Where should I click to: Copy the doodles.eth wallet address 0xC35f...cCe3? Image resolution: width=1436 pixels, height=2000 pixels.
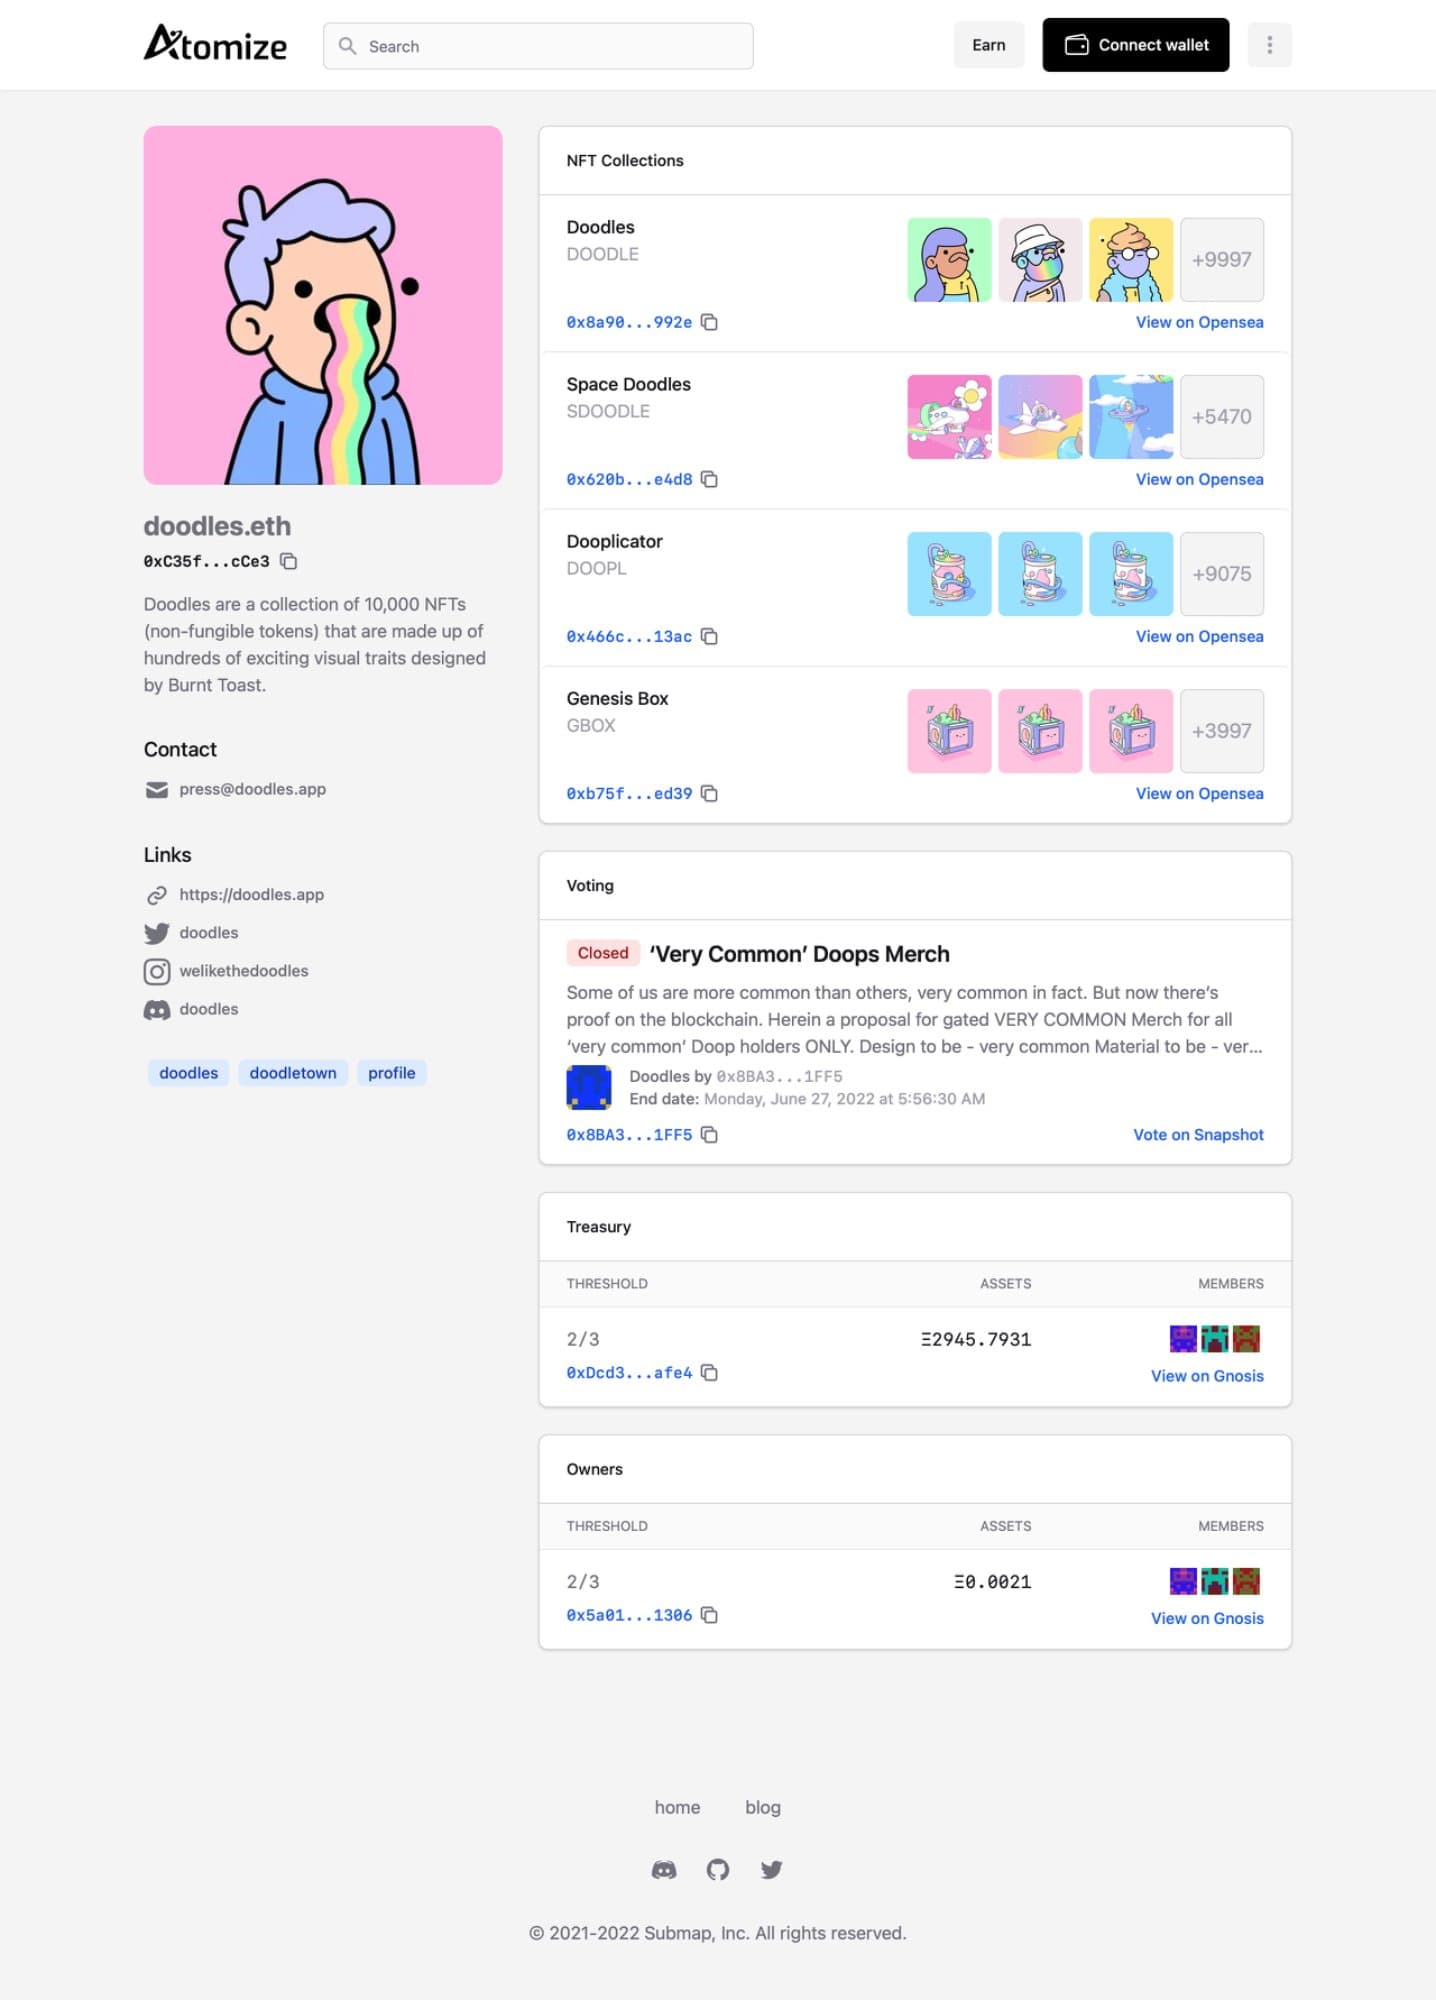tap(288, 561)
